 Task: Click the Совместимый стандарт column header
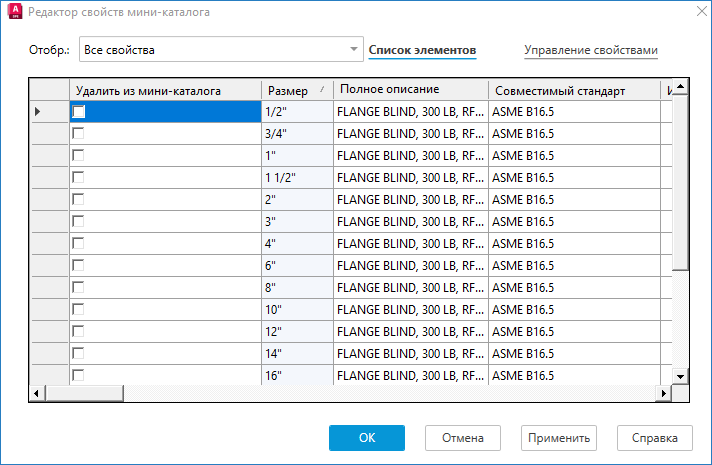pyautogui.click(x=574, y=90)
